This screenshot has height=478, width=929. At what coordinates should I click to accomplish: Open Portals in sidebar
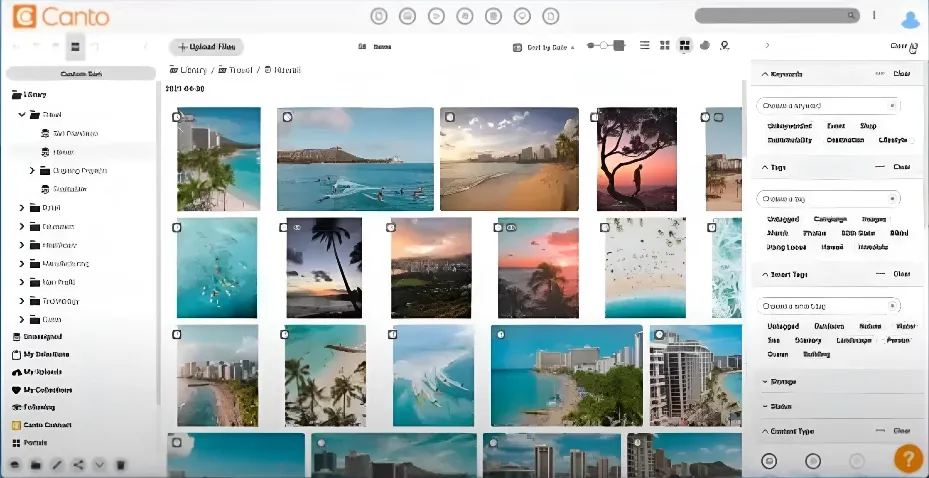coord(30,442)
